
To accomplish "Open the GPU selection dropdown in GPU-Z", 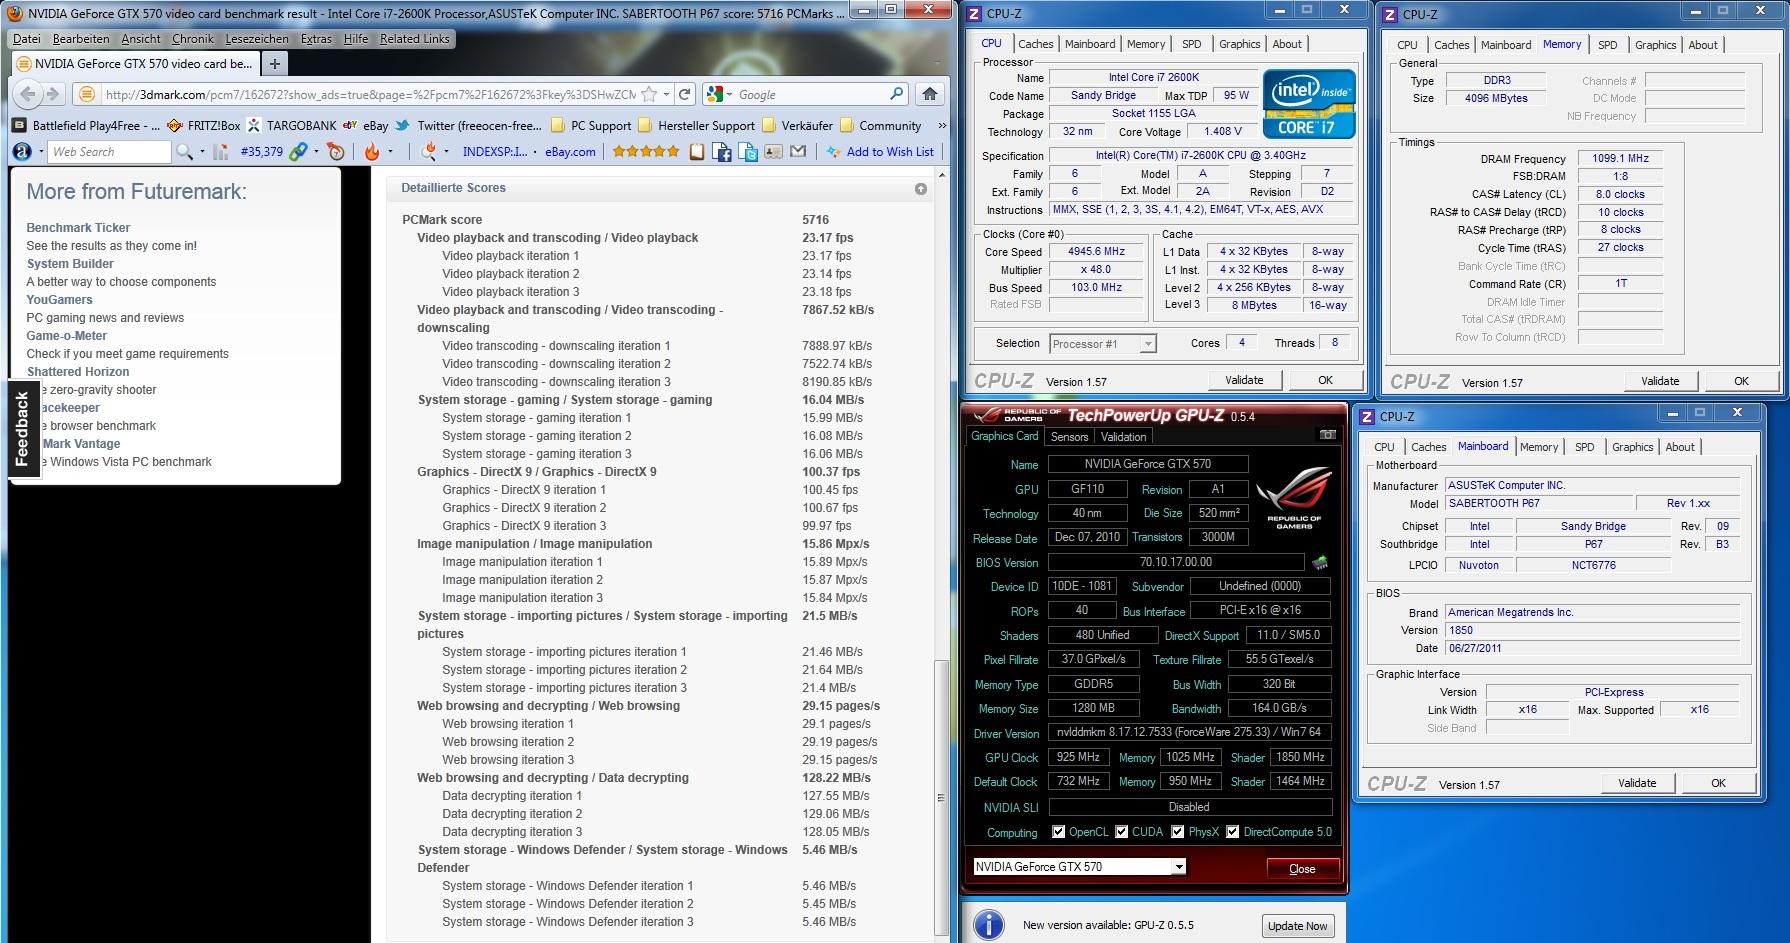I will pyautogui.click(x=1179, y=867).
